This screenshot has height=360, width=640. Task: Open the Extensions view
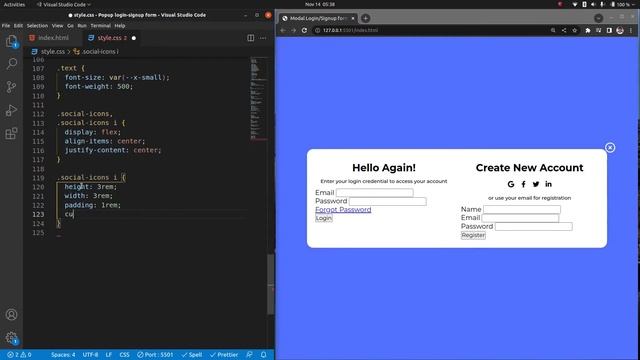tap(11, 133)
